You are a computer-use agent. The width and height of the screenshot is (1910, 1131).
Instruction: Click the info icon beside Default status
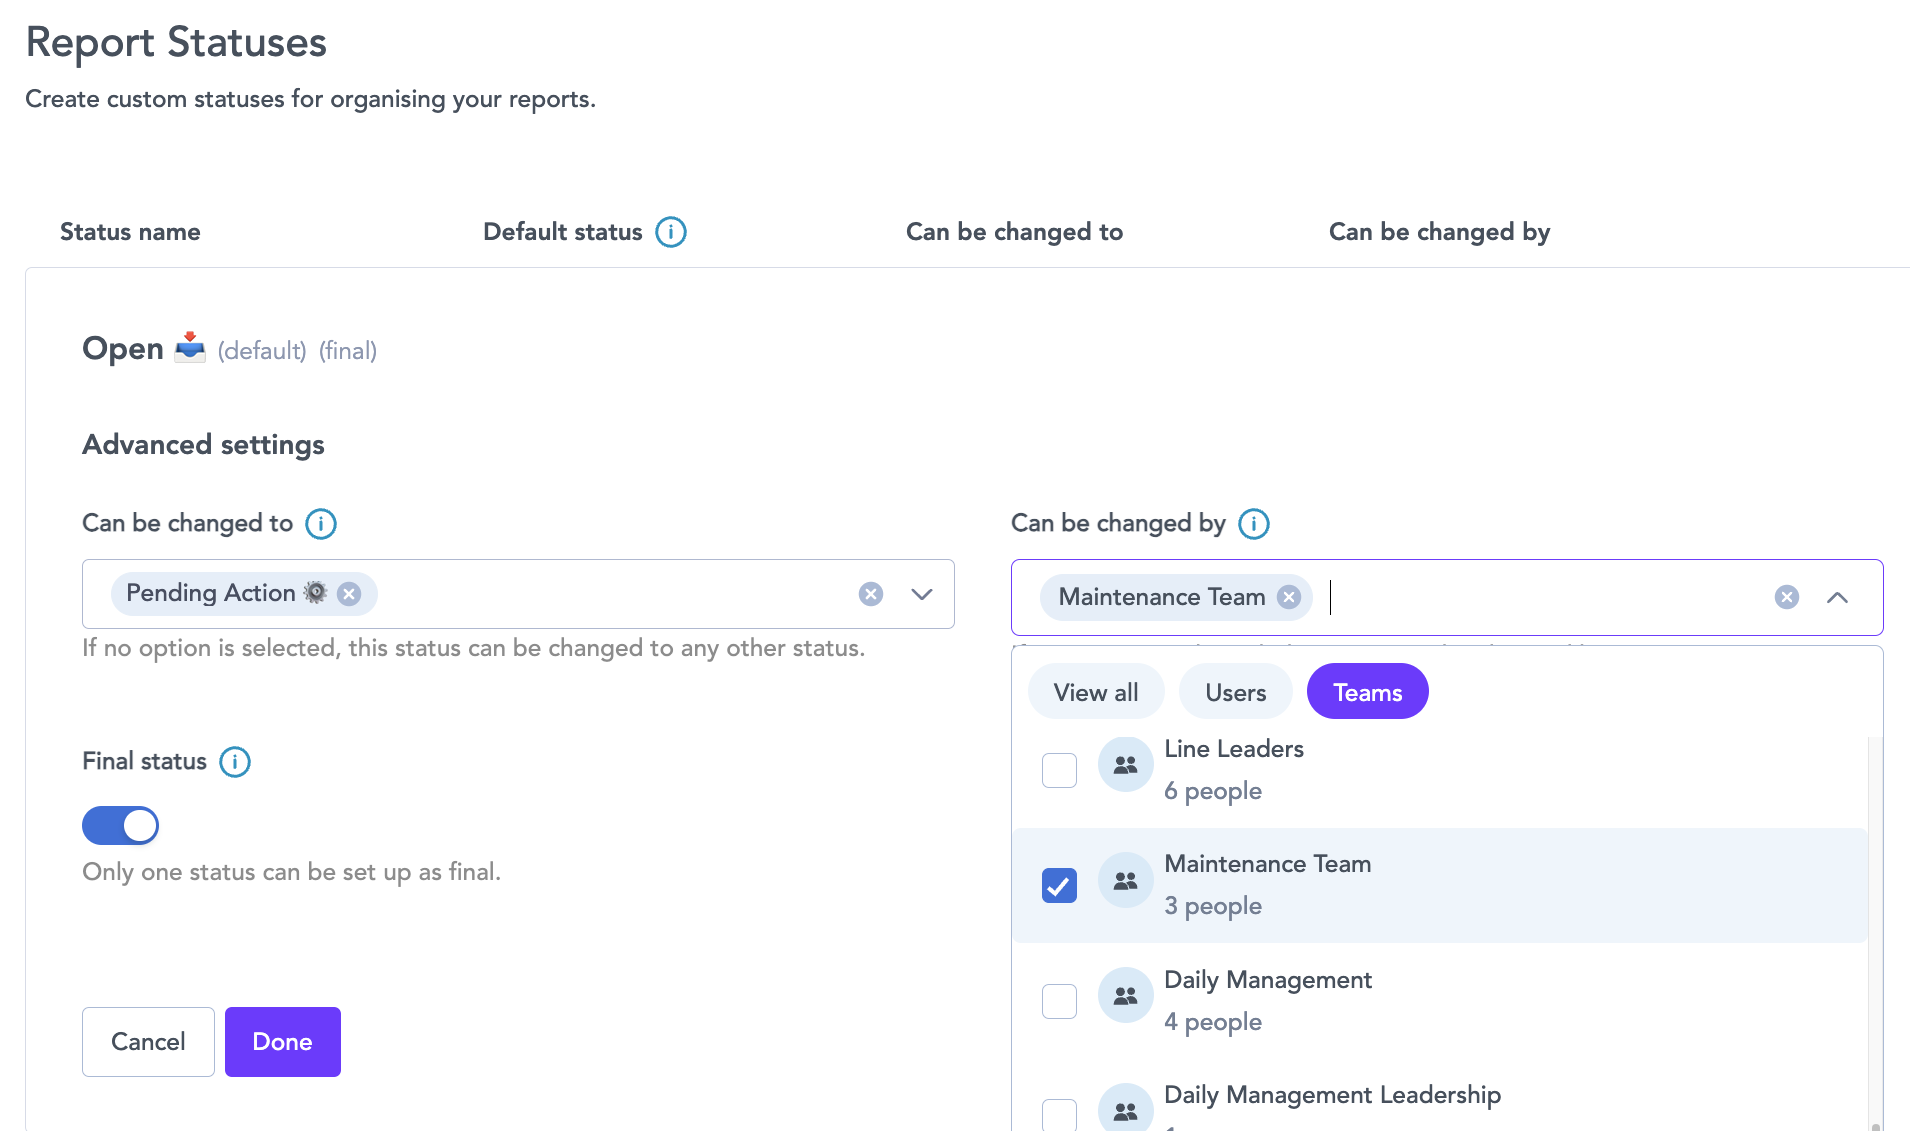(670, 231)
